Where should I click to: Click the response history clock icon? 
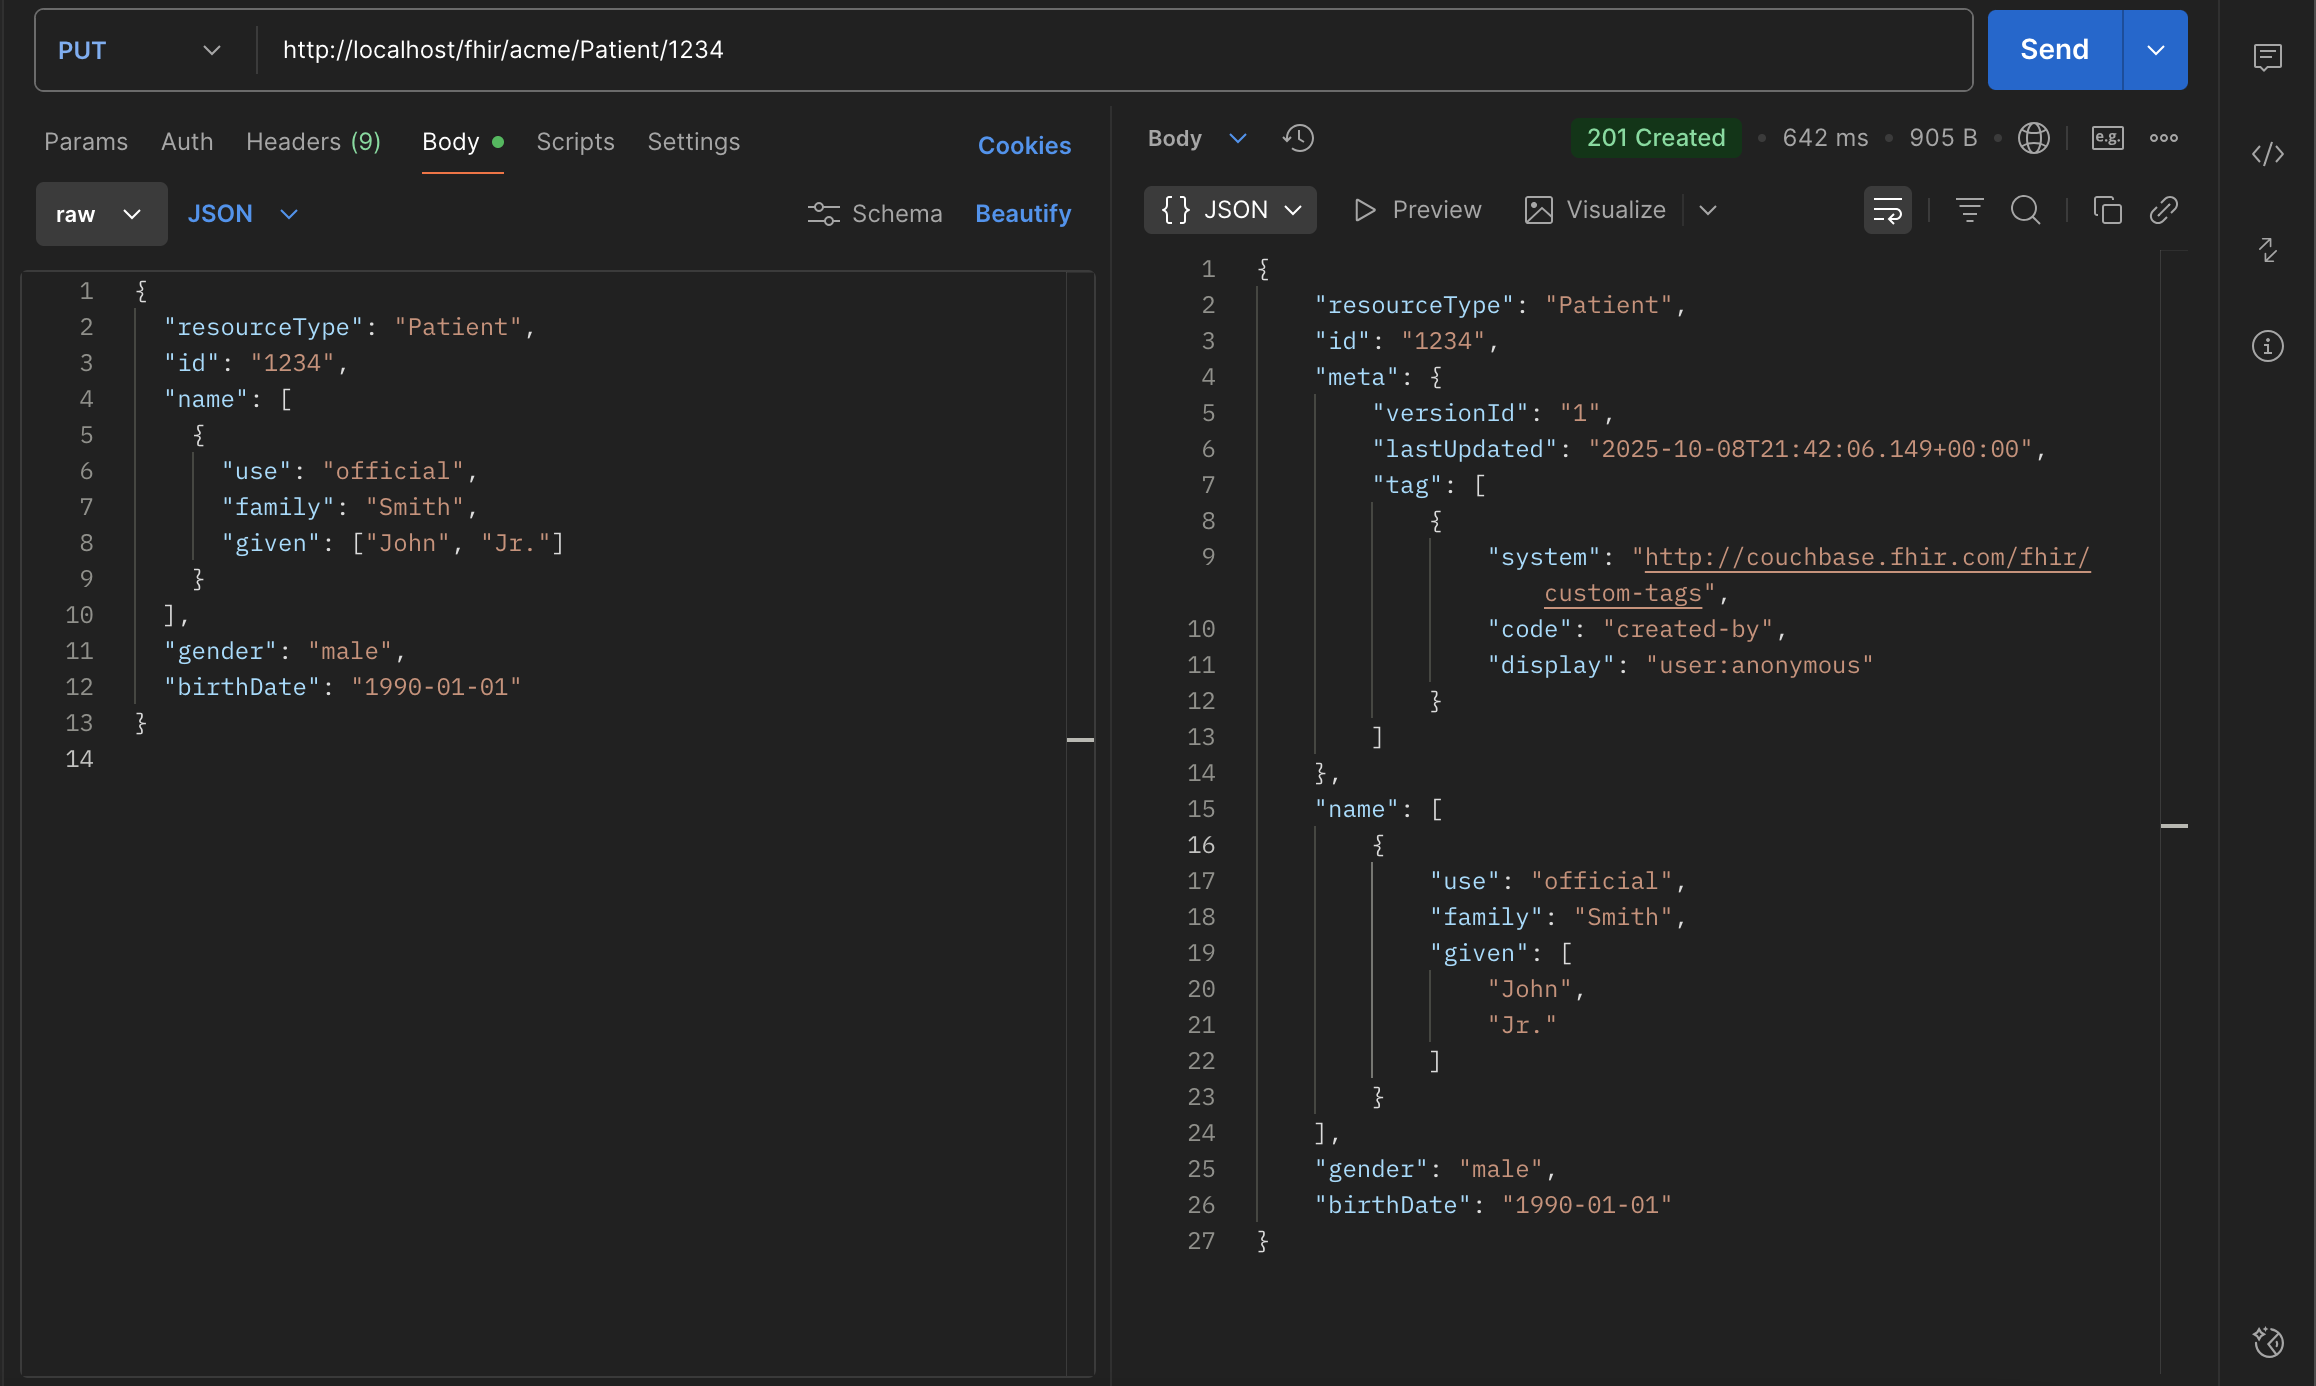click(1298, 138)
